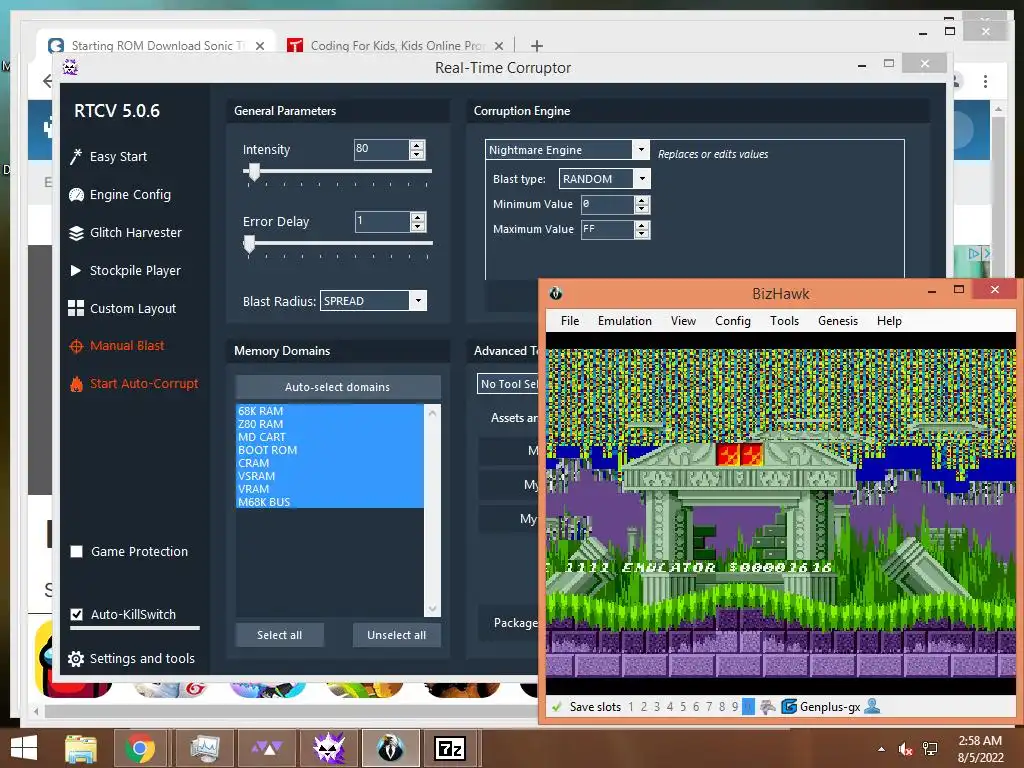Click memory domains list scroll-down arrow

[432, 609]
